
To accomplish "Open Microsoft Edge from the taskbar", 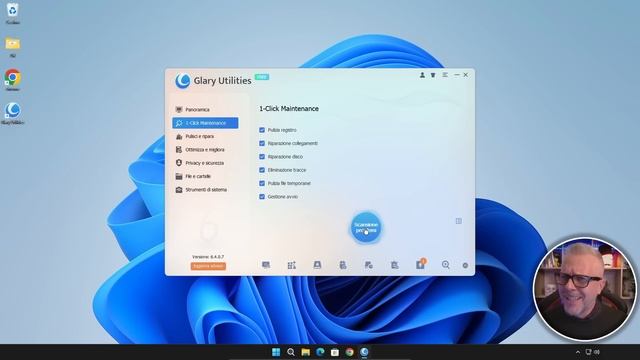I will [320, 352].
